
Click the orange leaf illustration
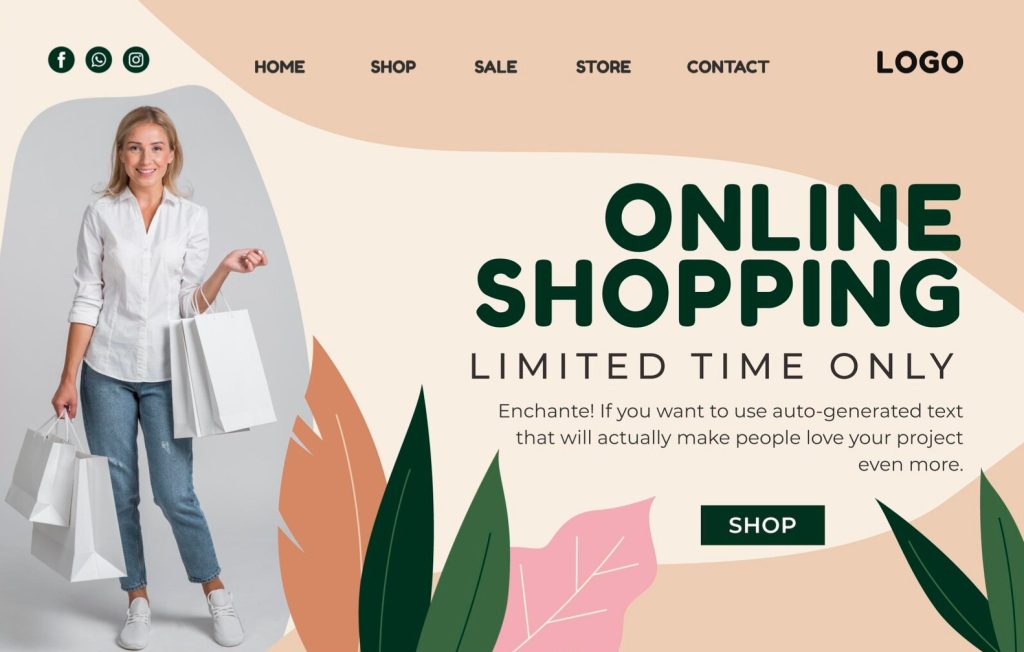332,497
